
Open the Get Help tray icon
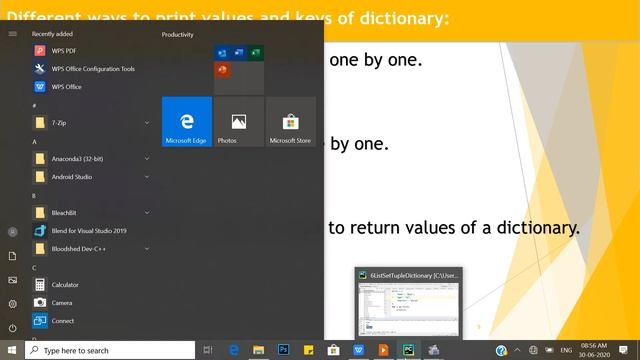[501, 350]
